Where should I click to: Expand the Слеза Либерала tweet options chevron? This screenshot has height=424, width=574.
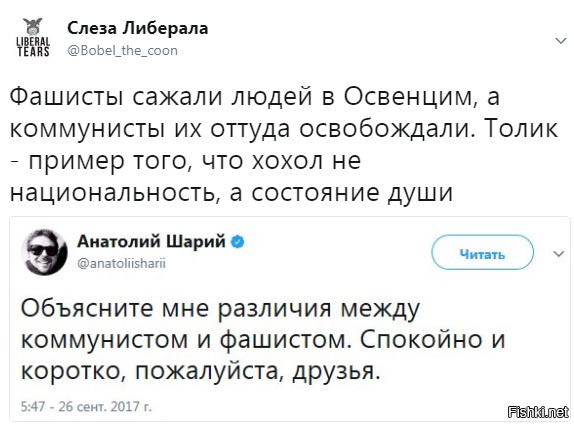click(560, 41)
